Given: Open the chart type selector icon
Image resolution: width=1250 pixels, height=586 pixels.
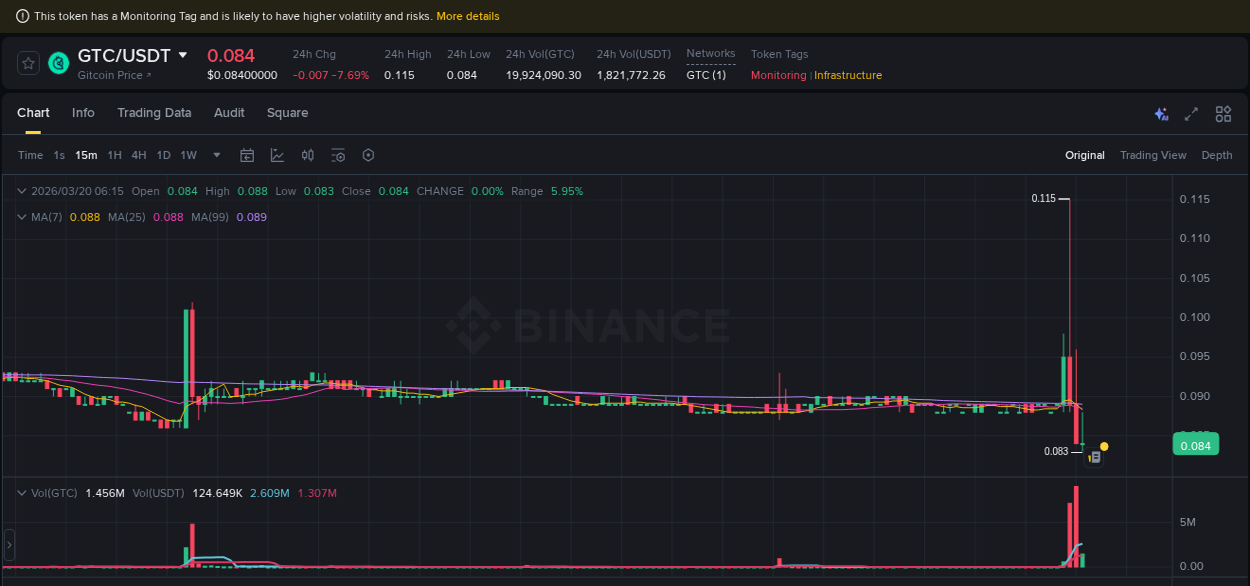Looking at the screenshot, I should (275, 155).
